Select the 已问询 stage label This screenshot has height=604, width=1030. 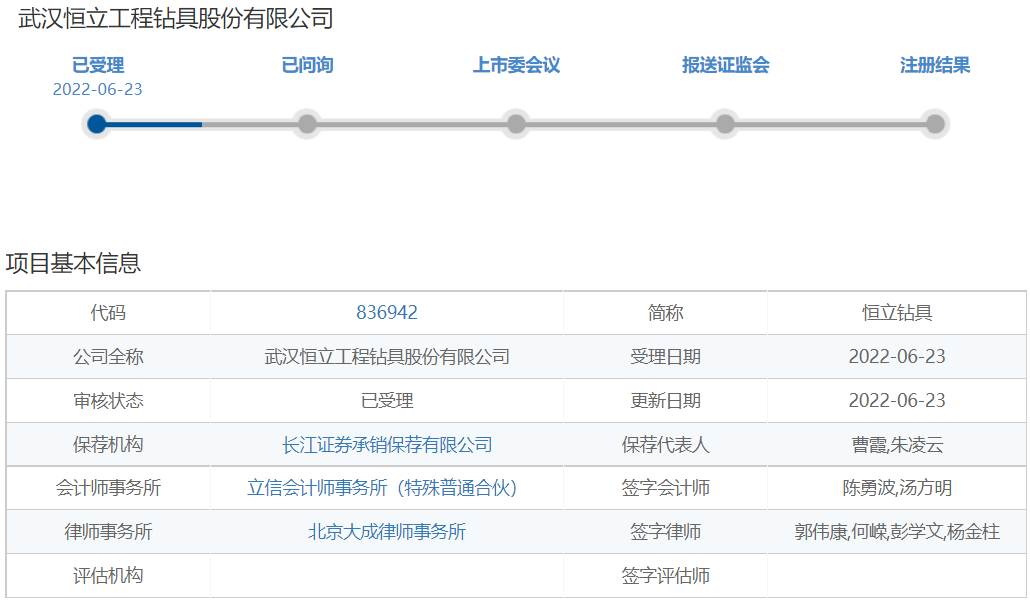(307, 65)
